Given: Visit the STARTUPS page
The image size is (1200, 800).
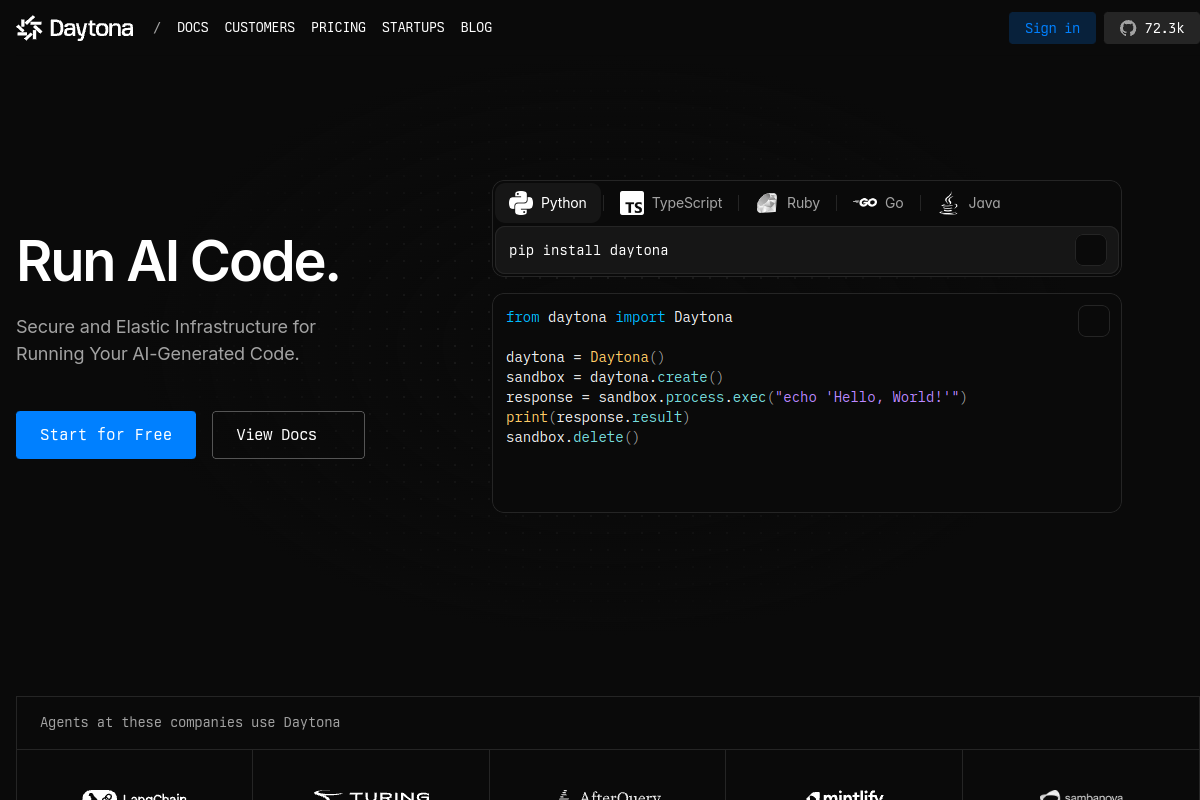Looking at the screenshot, I should pos(413,28).
